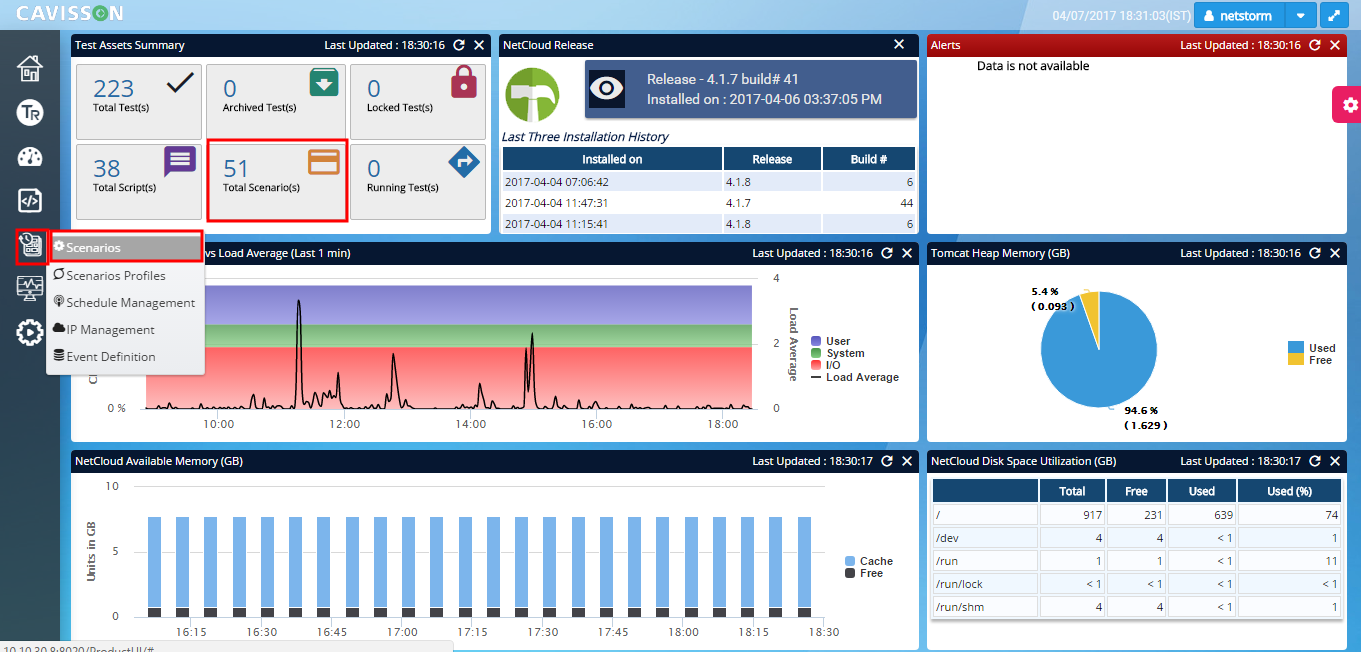Click the Cavisson logo
Viewport: 1361px width, 652px height.
point(69,13)
